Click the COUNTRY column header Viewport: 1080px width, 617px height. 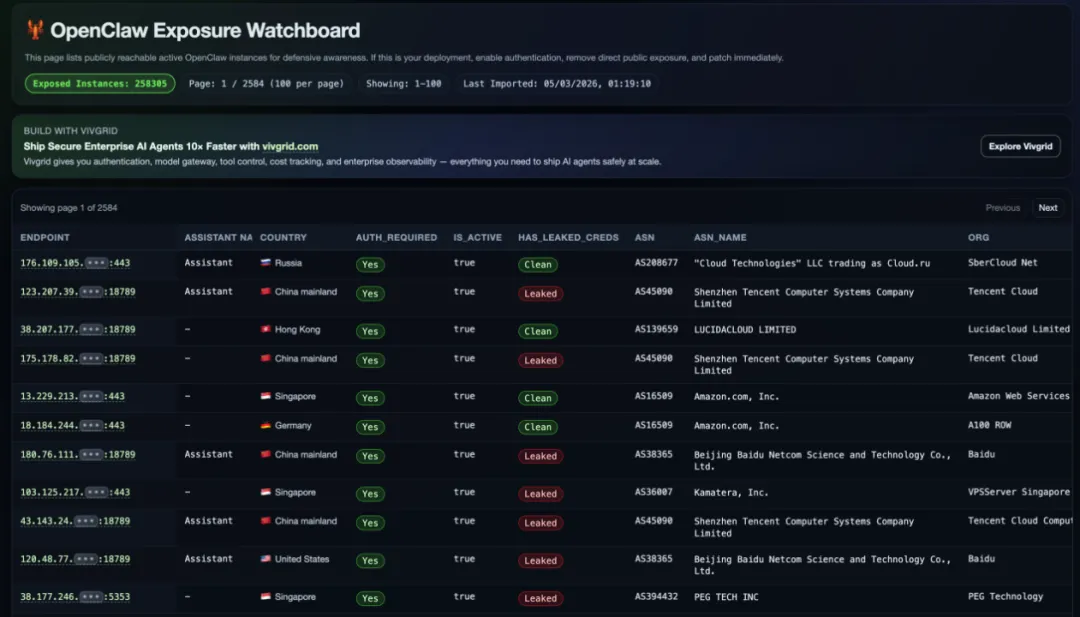click(x=283, y=238)
